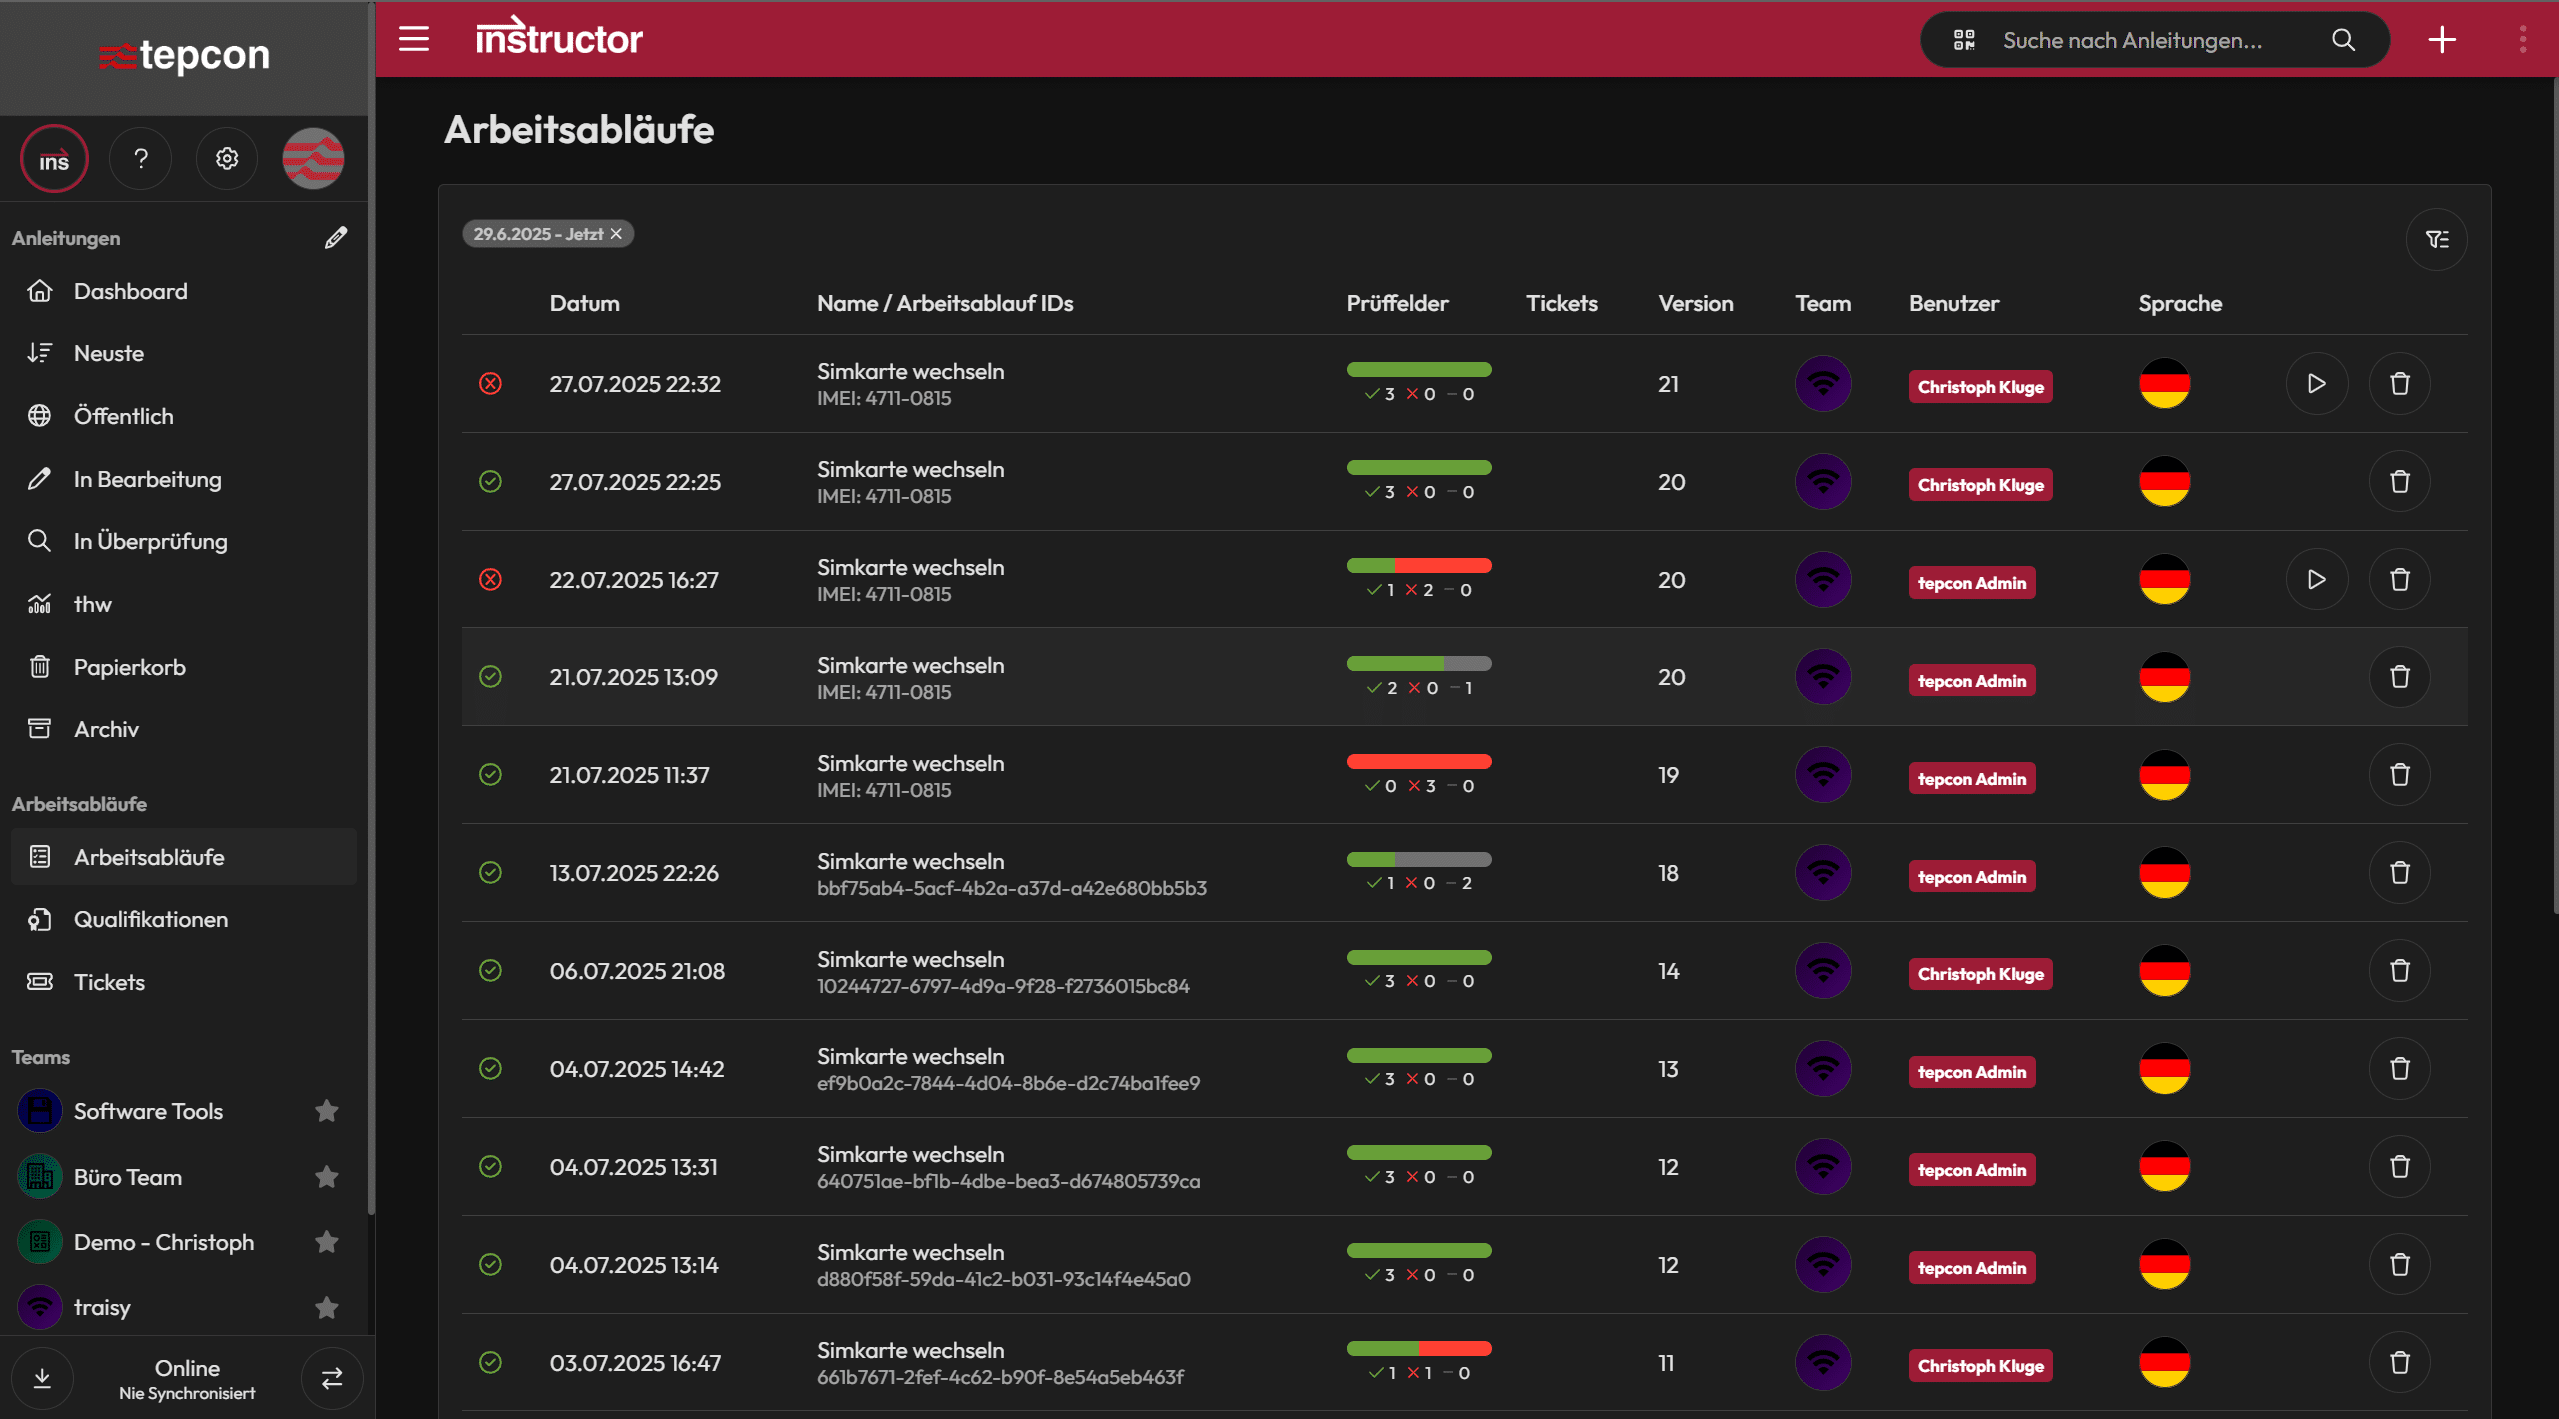Click the edit pencil next to Anleitungen

coord(336,238)
